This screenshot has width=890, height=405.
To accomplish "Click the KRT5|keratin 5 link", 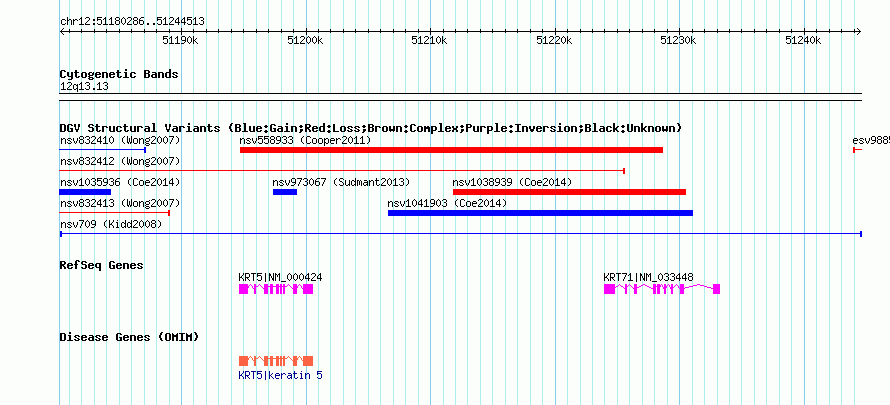I will click(x=280, y=375).
